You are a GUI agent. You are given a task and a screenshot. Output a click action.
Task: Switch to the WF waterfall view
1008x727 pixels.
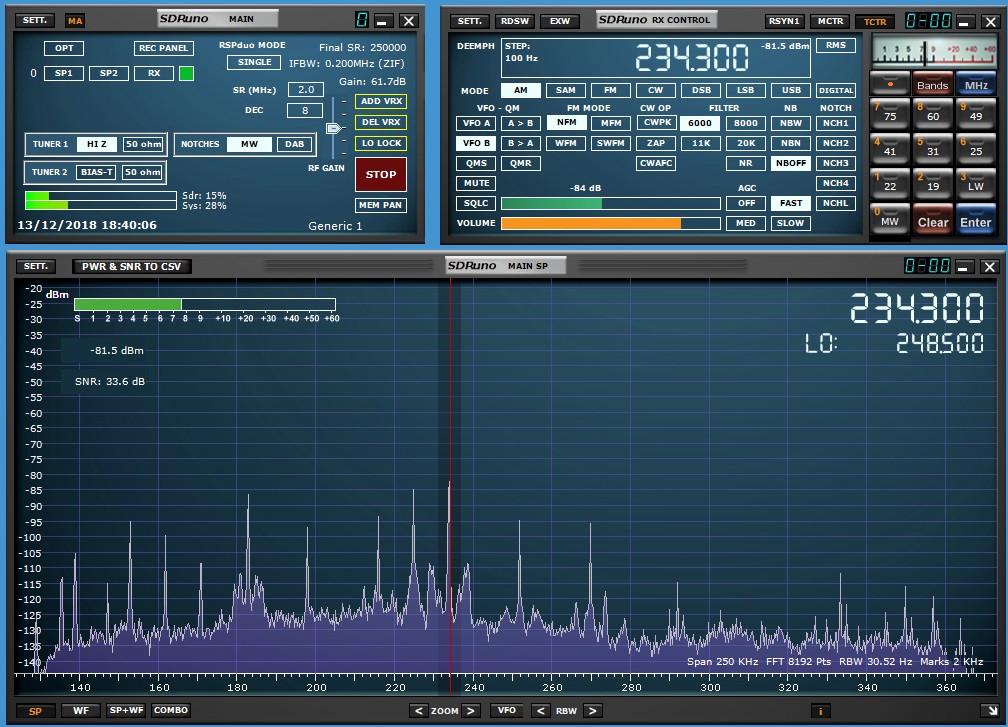81,710
